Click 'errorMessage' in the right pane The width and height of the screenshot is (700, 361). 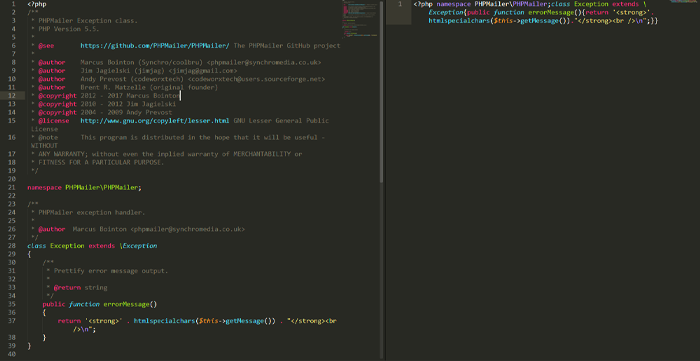pyautogui.click(x=551, y=12)
